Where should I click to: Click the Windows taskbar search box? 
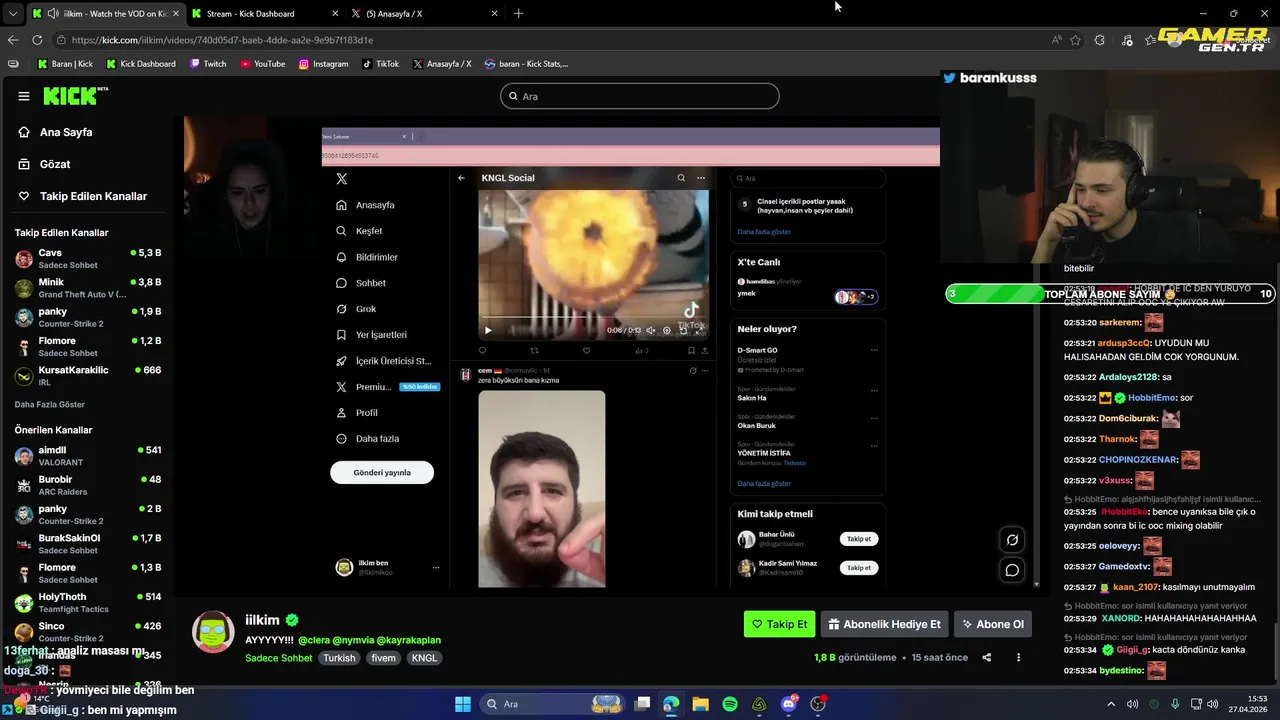click(552, 704)
